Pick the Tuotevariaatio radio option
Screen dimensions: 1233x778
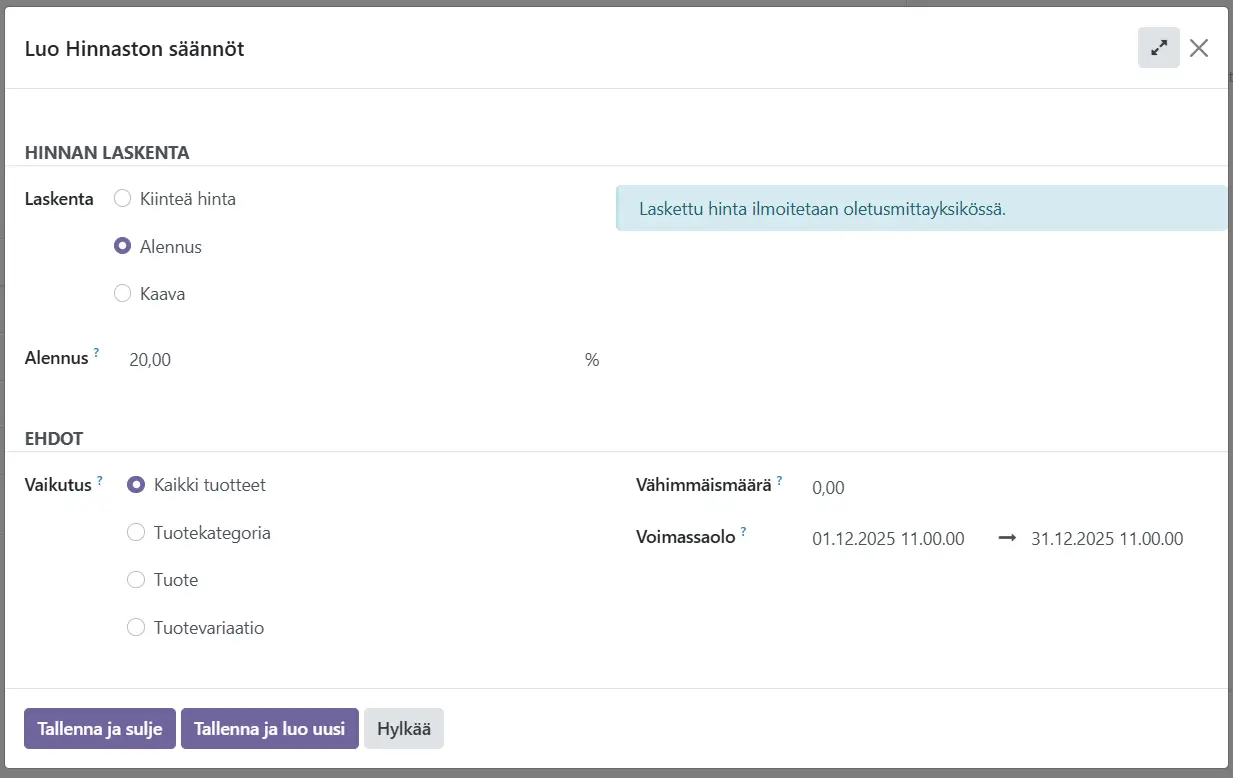coord(137,628)
